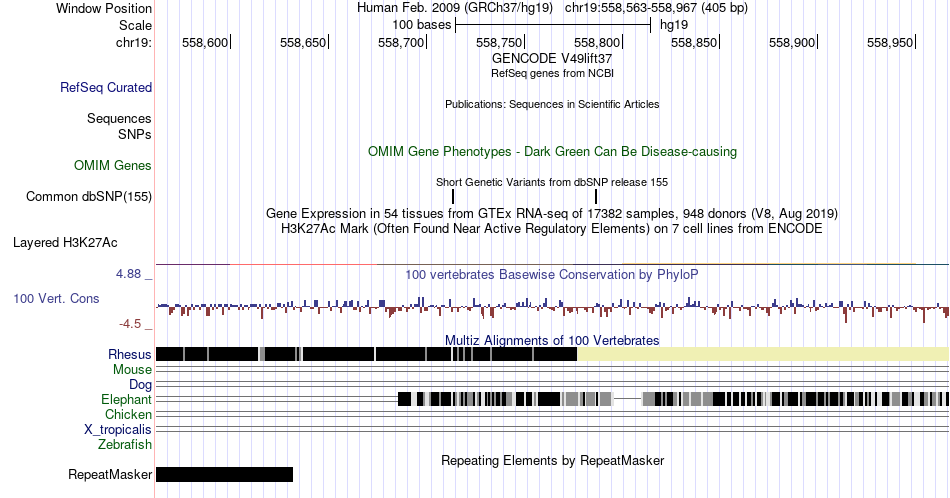The image size is (950, 498).
Task: Click the RepeatMasker track label
Action: 110,474
